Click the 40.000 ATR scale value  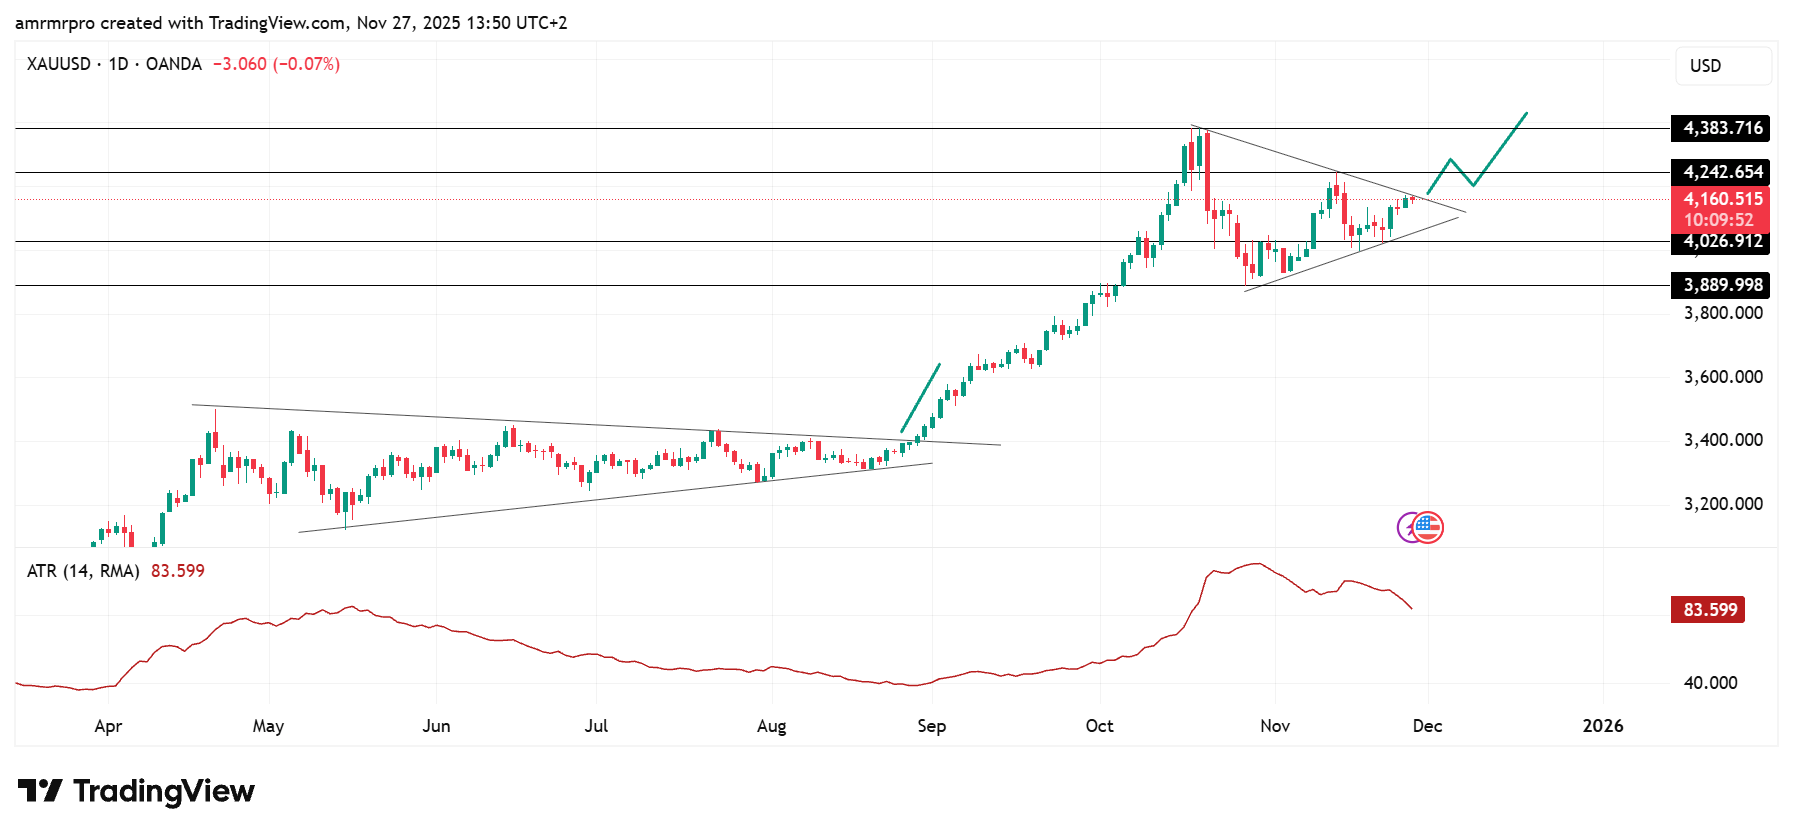tap(1710, 683)
